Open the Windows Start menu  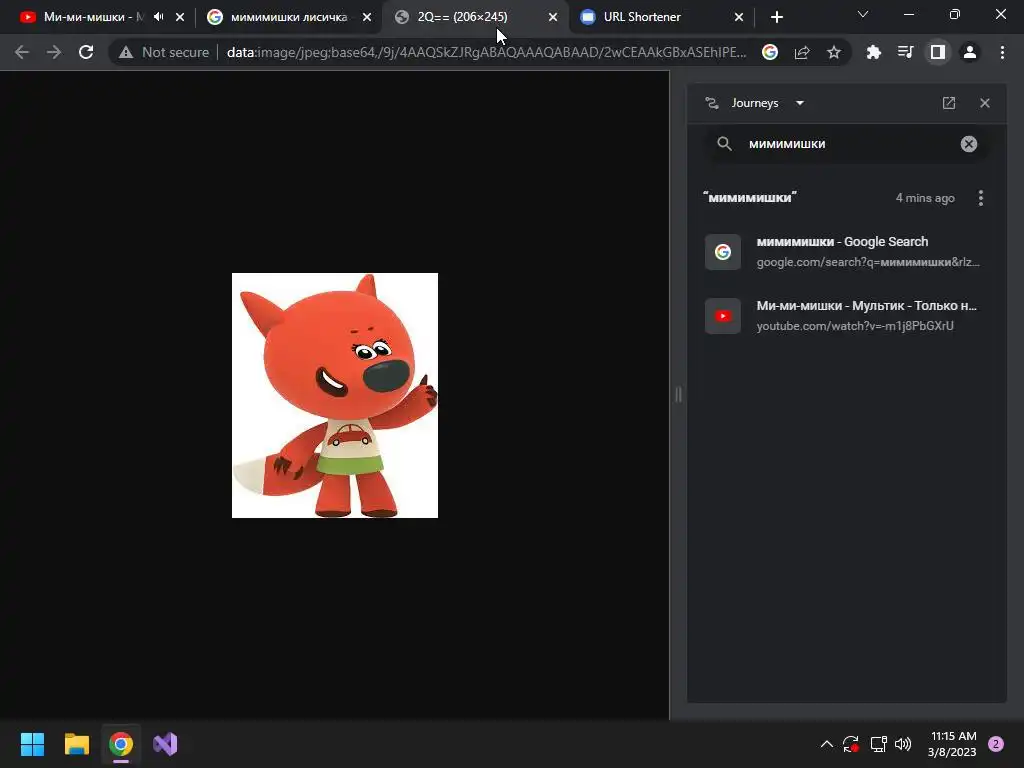pos(32,744)
